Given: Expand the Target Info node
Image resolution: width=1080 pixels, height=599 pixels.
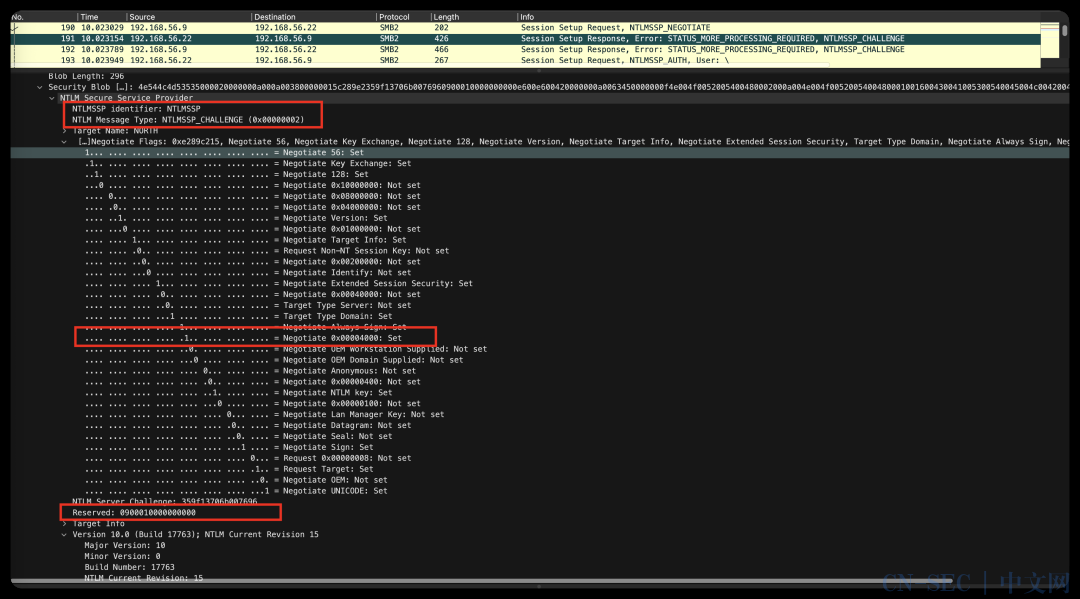Looking at the screenshot, I should tap(64, 524).
